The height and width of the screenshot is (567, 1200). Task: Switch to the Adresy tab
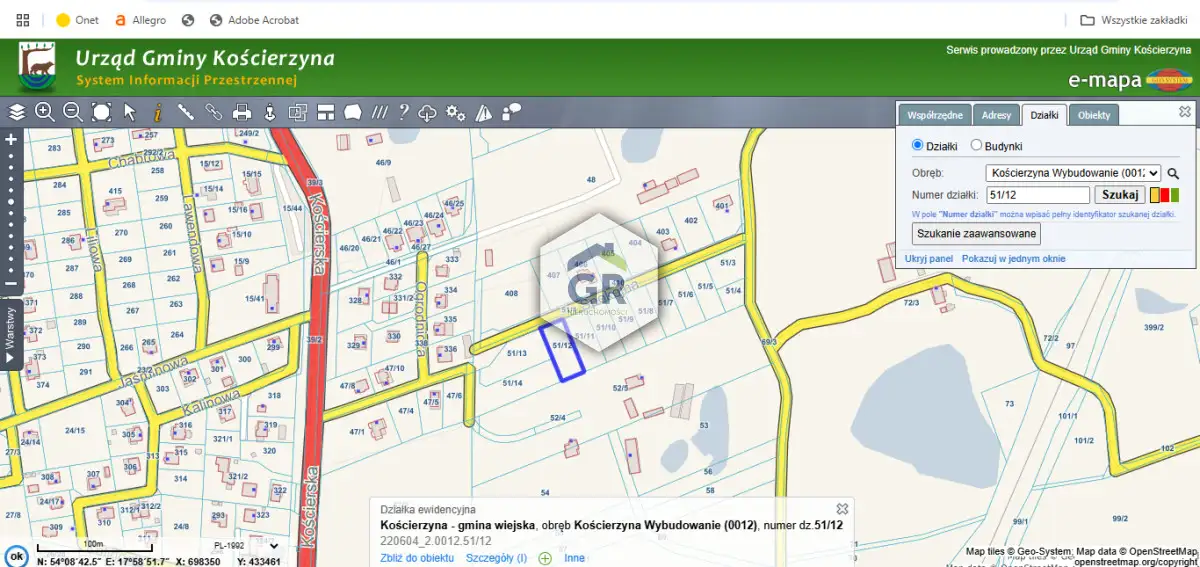tap(996, 115)
